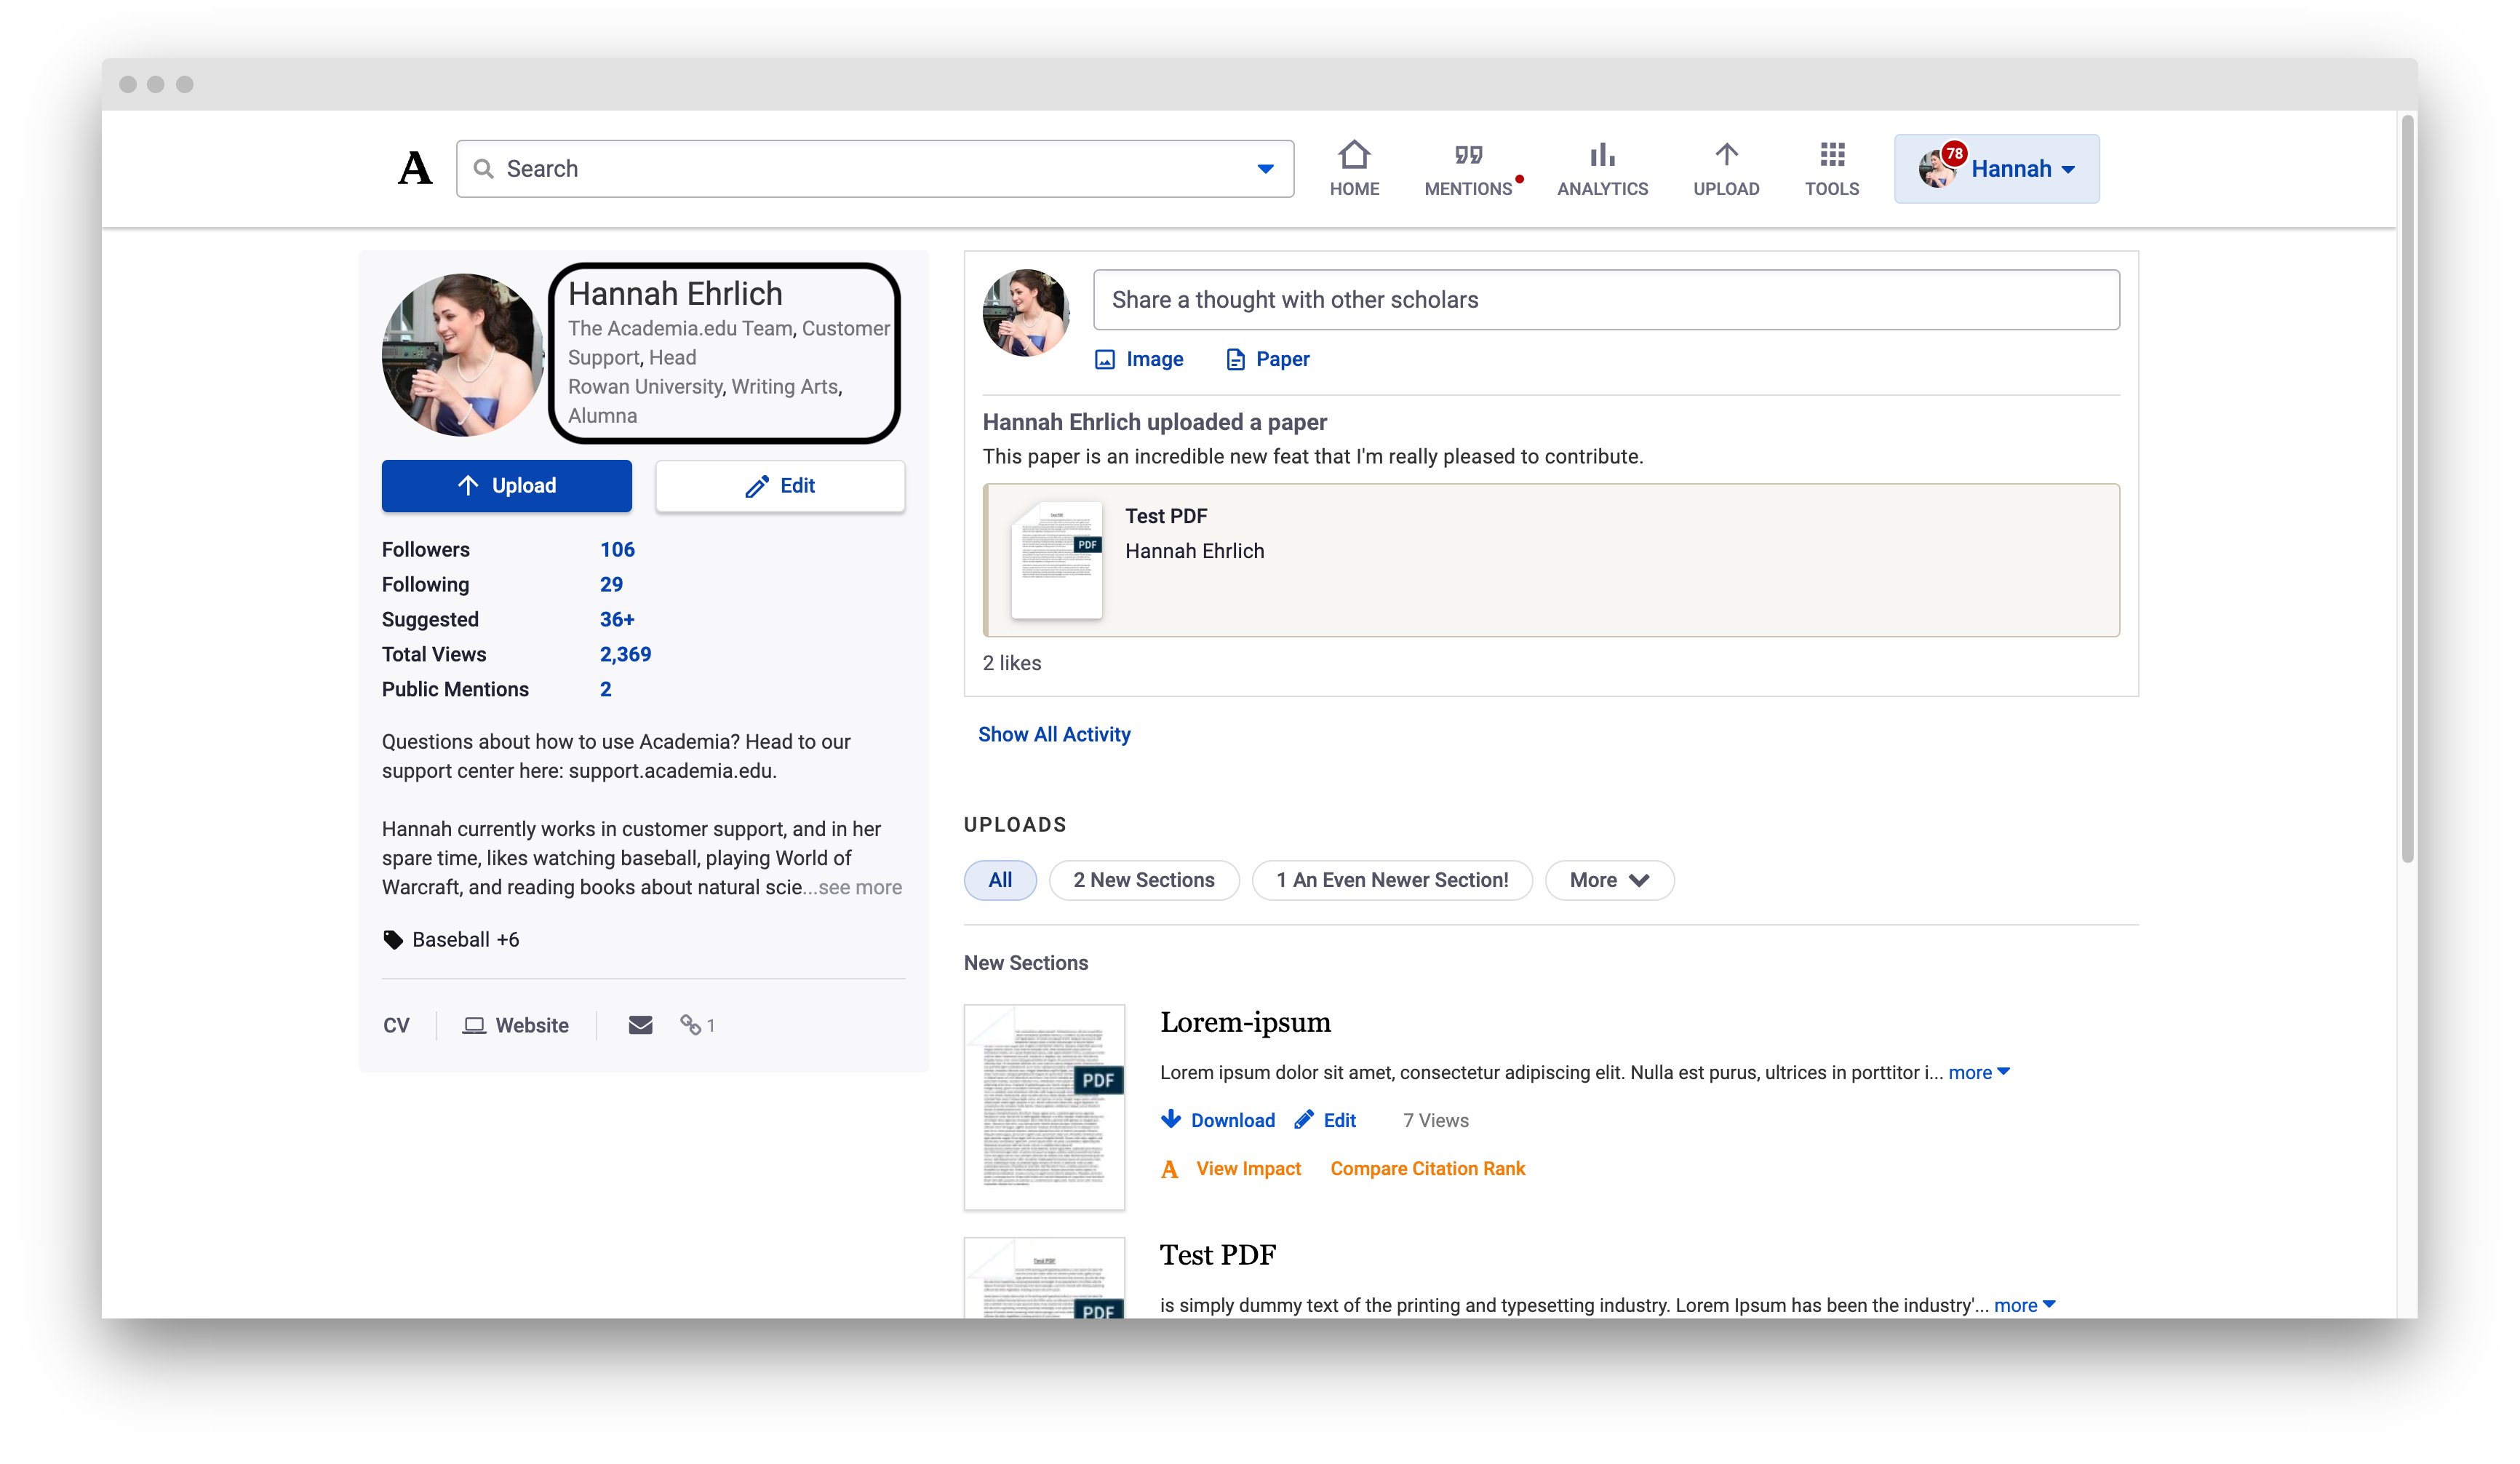
Task: Select the '2 New Sections' filter
Action: [x=1144, y=880]
